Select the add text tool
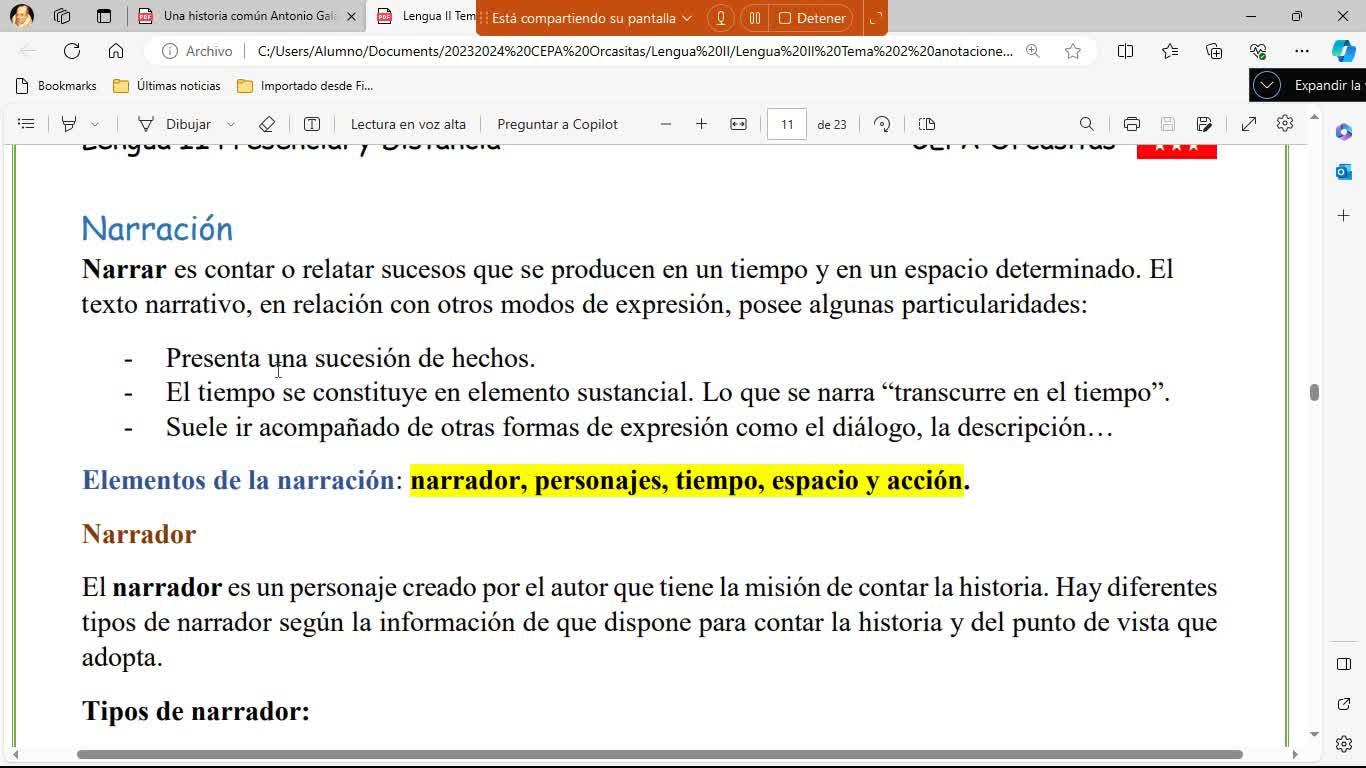 (x=312, y=124)
